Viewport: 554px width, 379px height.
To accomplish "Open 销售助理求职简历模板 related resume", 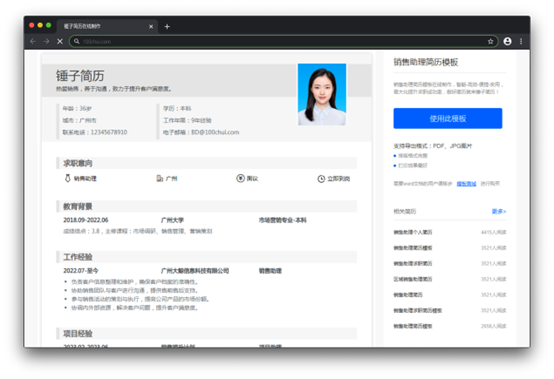I will pos(418,310).
